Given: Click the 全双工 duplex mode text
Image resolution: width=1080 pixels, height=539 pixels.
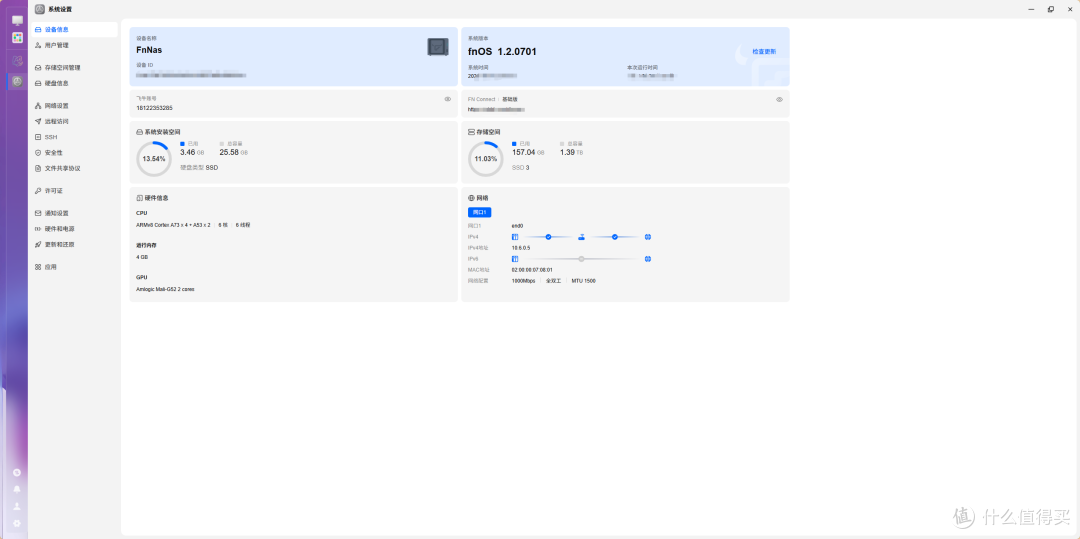Looking at the screenshot, I should pos(553,281).
